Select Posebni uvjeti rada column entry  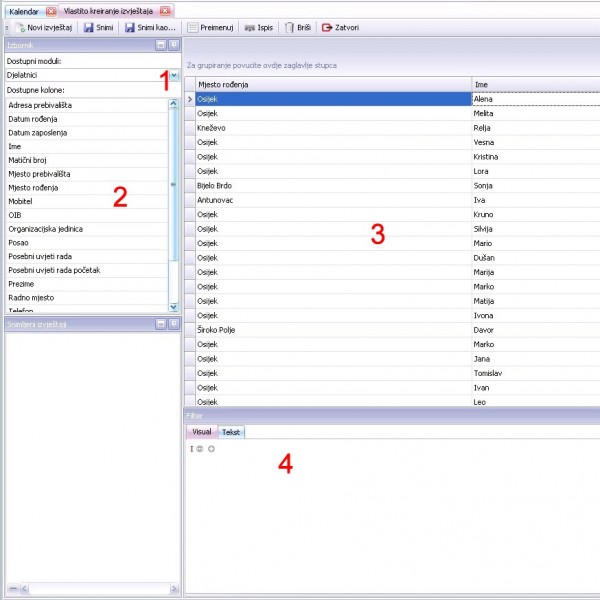point(87,257)
